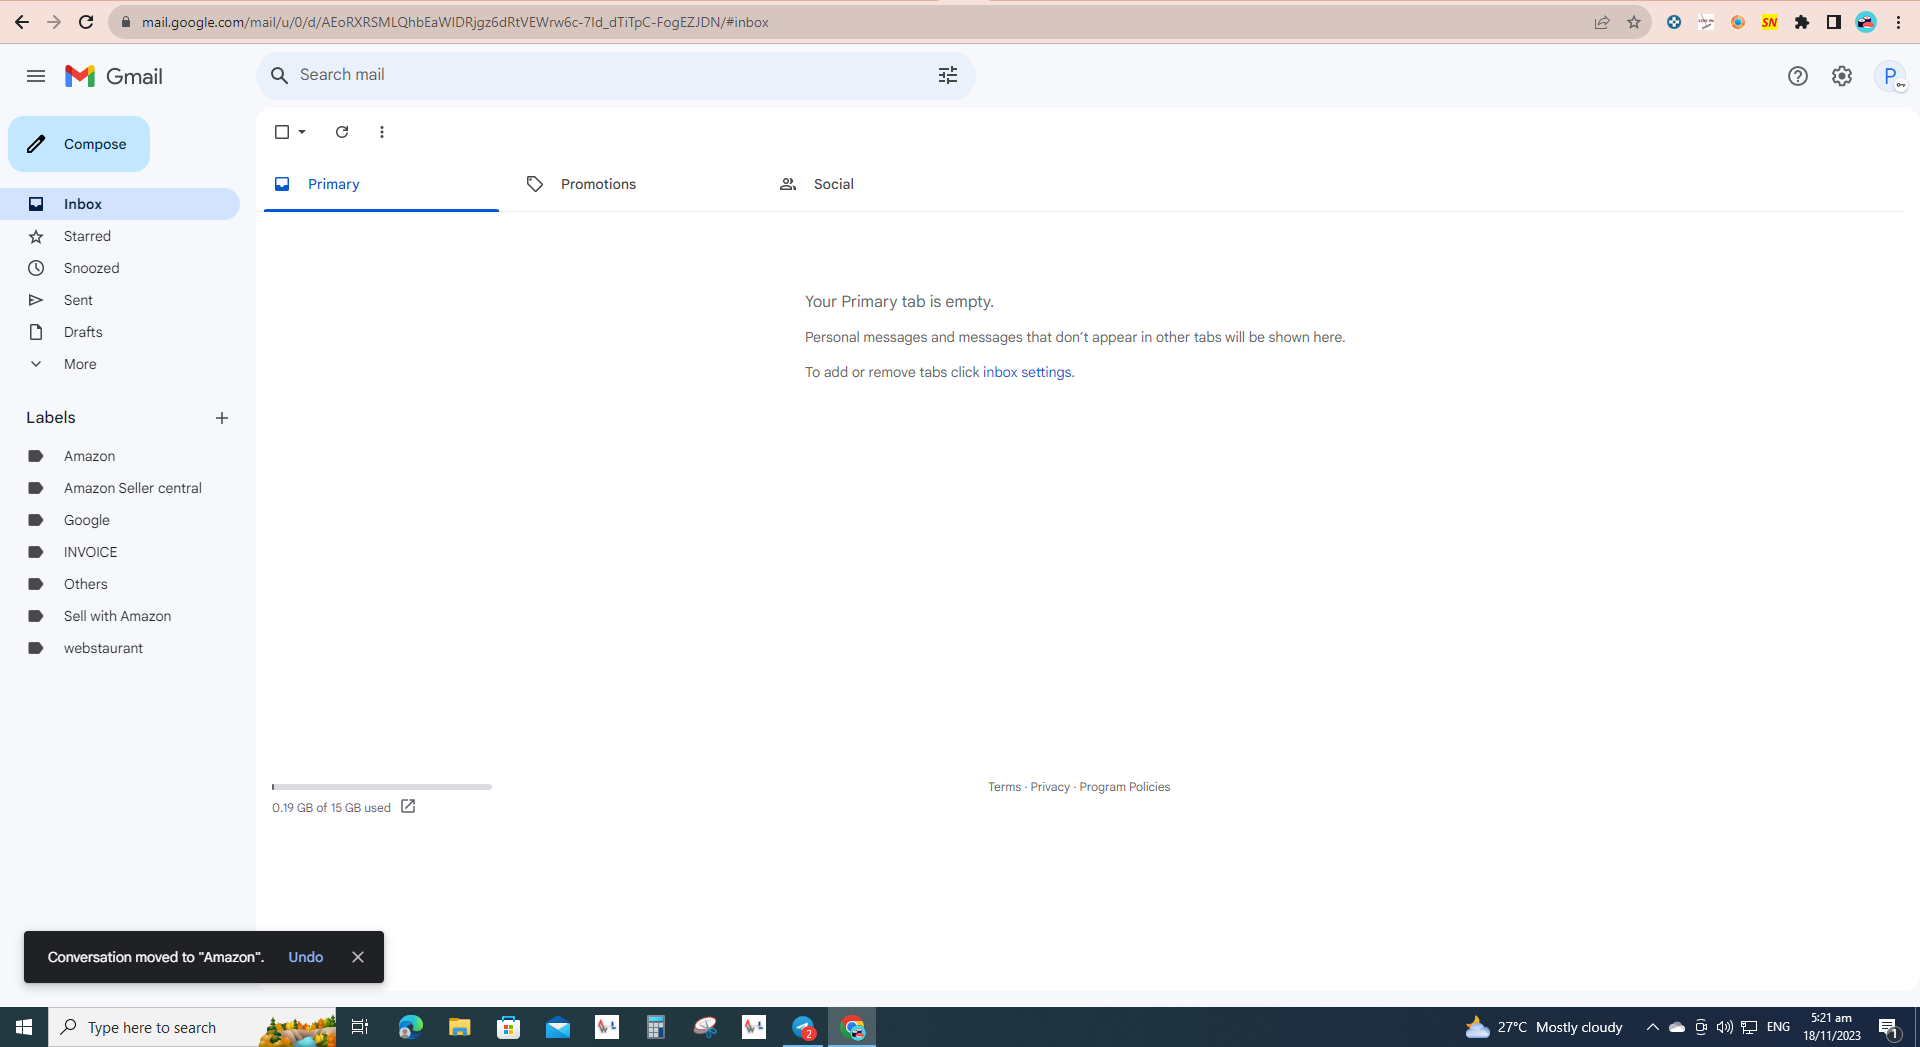Open Microsoft Store from taskbar
Viewport: 1920px width, 1047px height.
(x=508, y=1027)
